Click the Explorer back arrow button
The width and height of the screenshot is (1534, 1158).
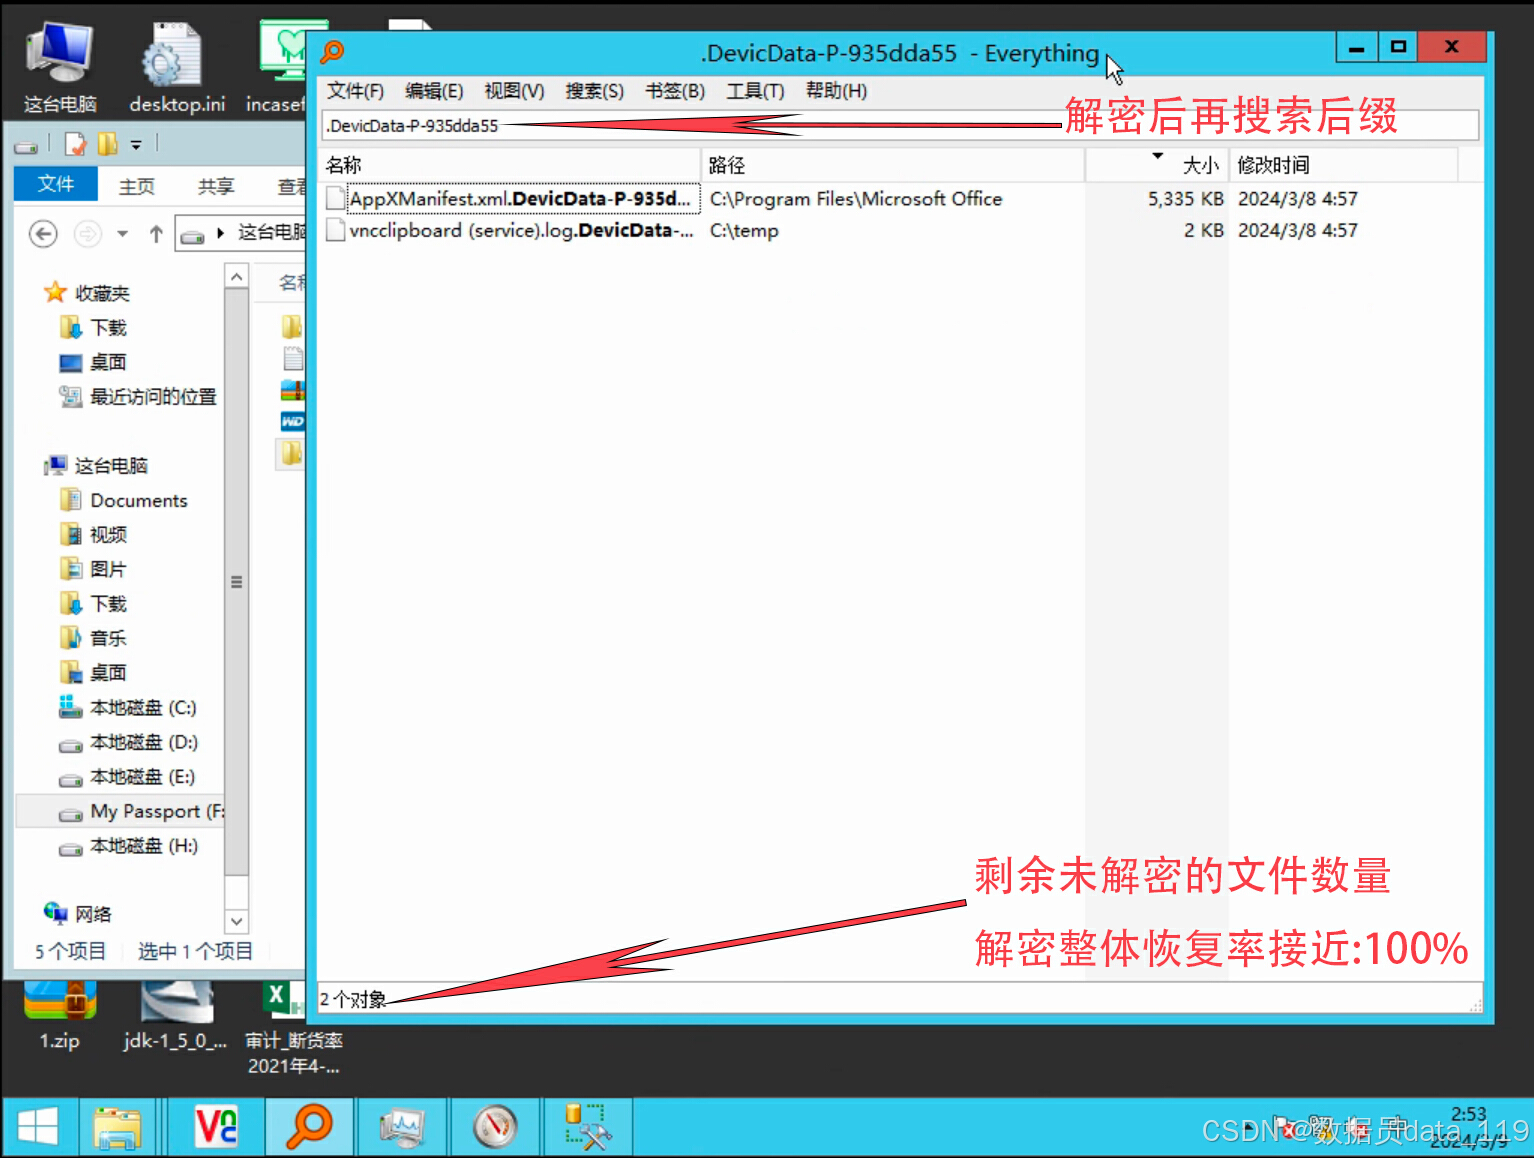tap(43, 234)
